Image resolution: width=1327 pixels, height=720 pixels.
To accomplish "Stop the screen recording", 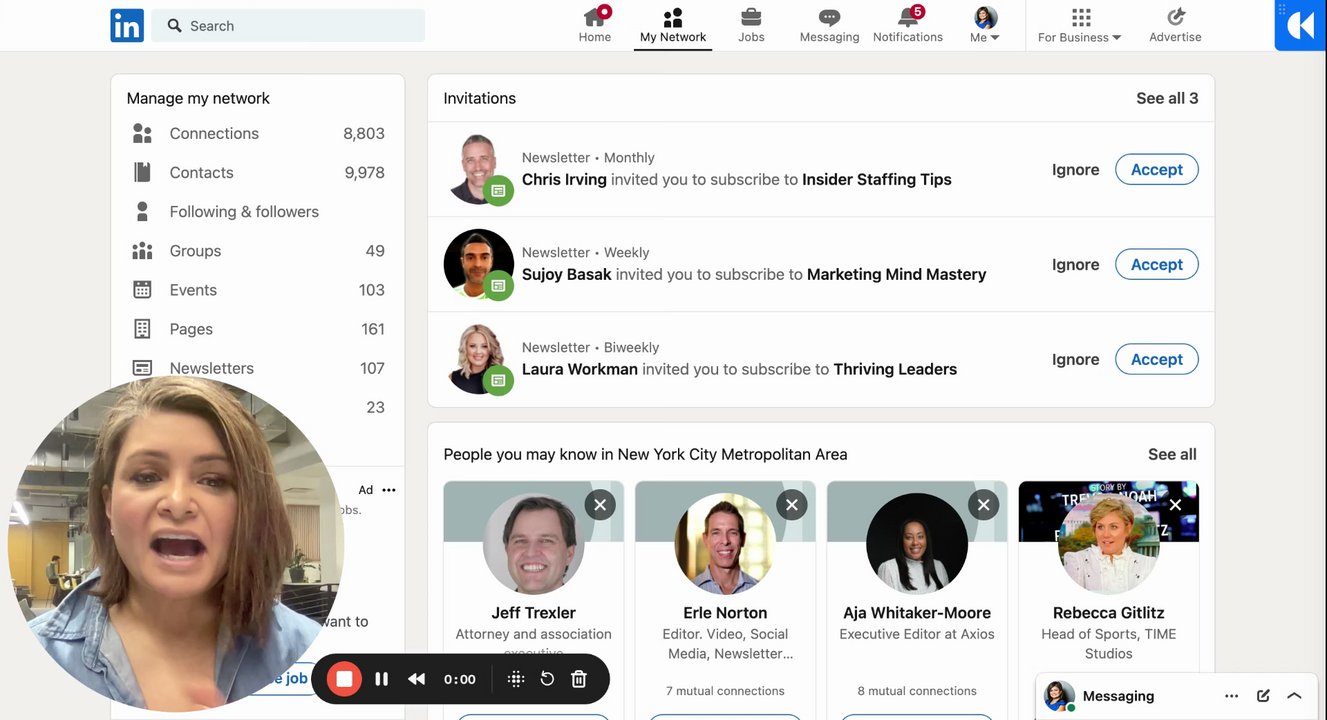I will [344, 679].
